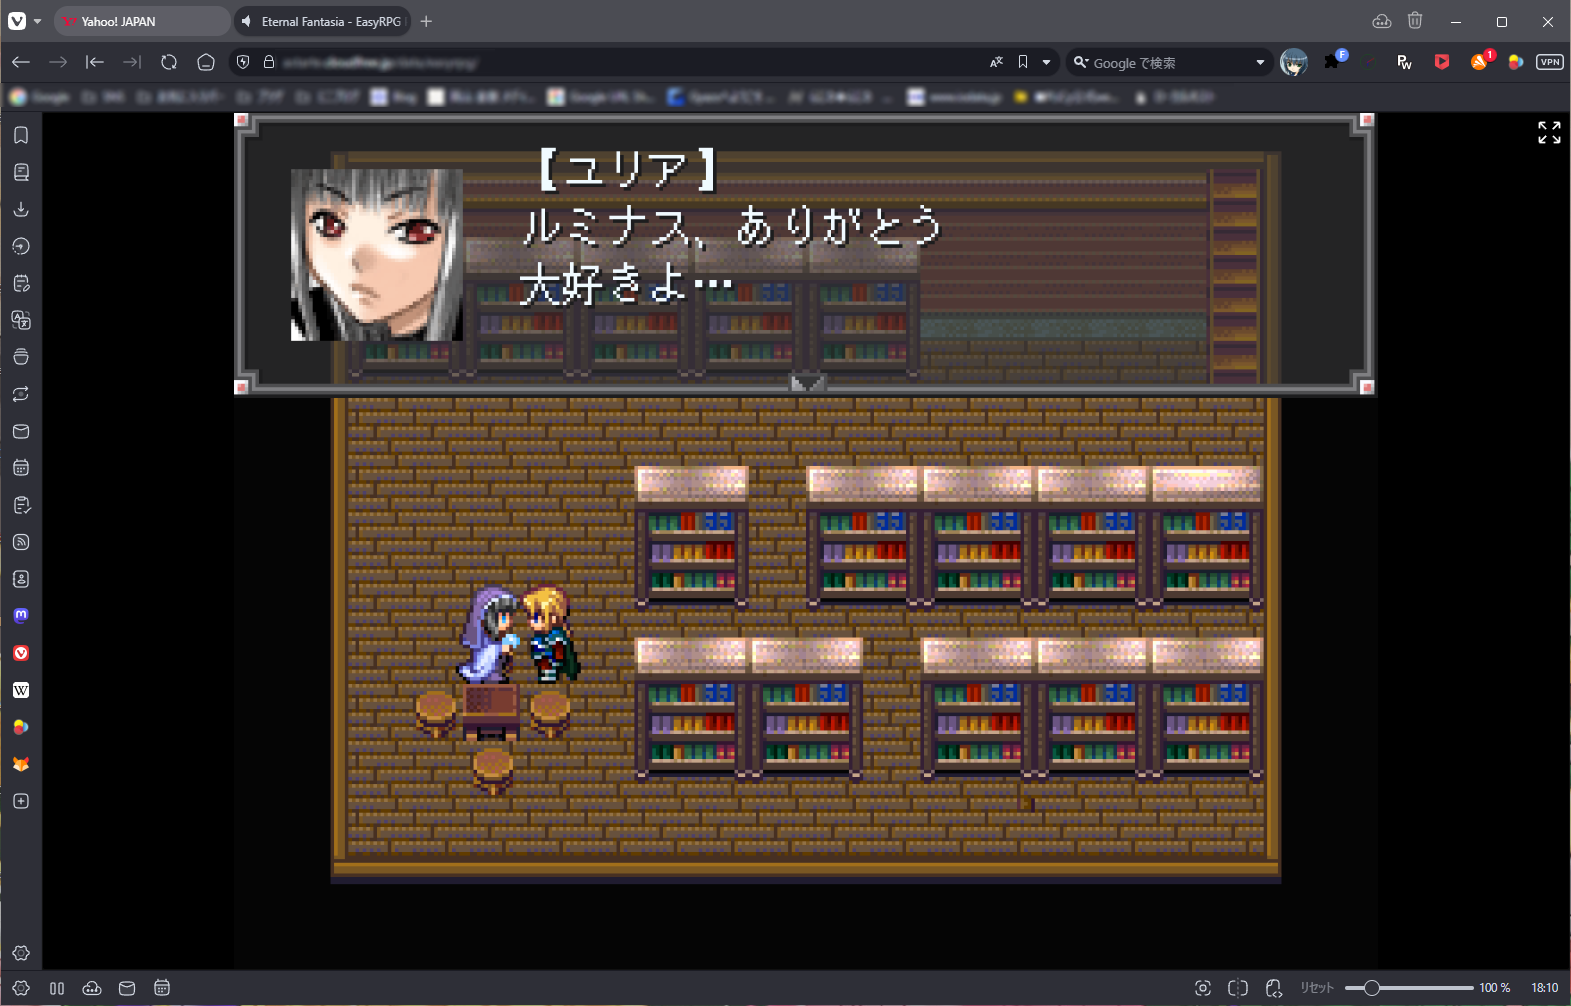Open the Translate panel in the sidebar
The height and width of the screenshot is (1006, 1571).
click(21, 320)
